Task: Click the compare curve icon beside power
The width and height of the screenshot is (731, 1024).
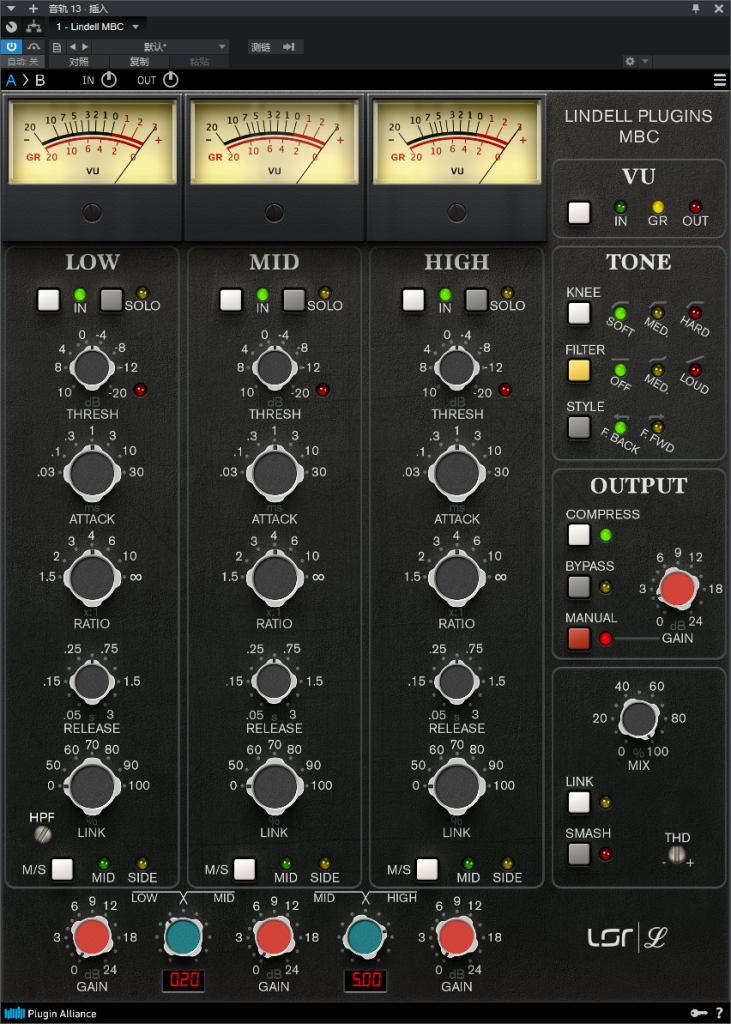Action: click(34, 47)
